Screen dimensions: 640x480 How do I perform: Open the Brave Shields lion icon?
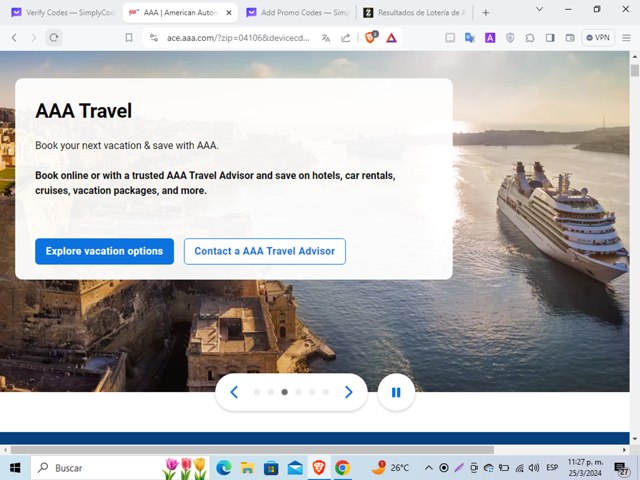[371, 38]
